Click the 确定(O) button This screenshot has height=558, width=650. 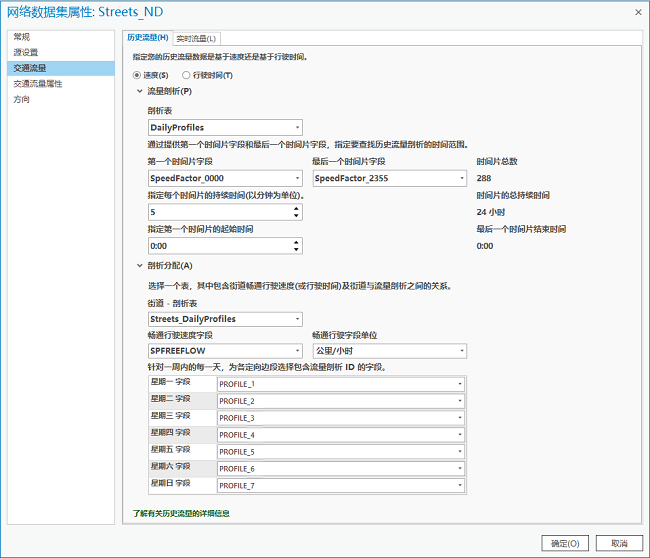(564, 543)
